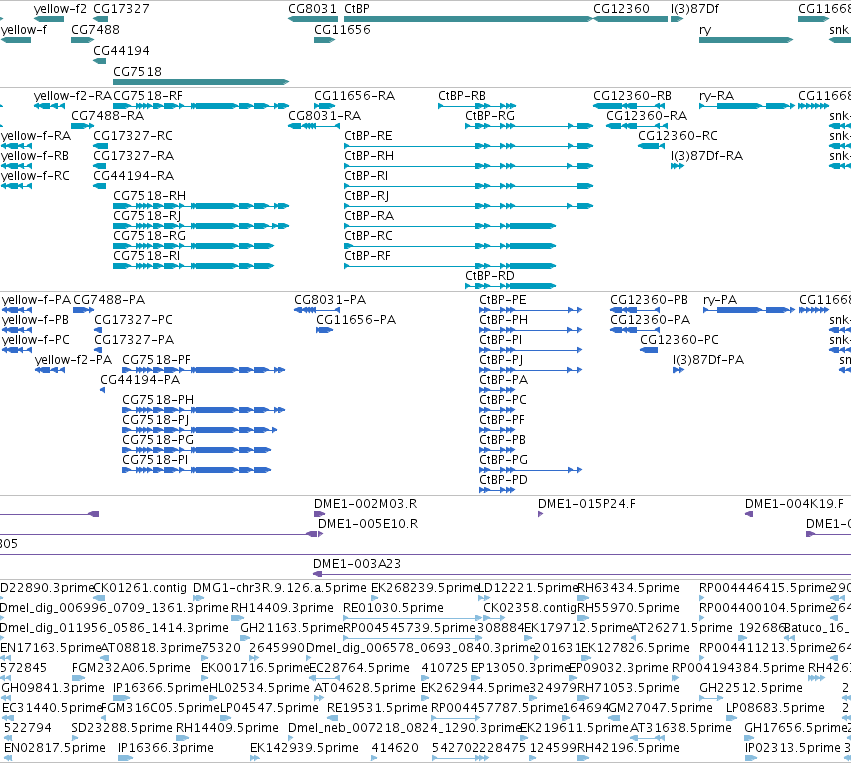Click transcript label CG44194-RA
The image size is (851, 763).
click(x=134, y=176)
